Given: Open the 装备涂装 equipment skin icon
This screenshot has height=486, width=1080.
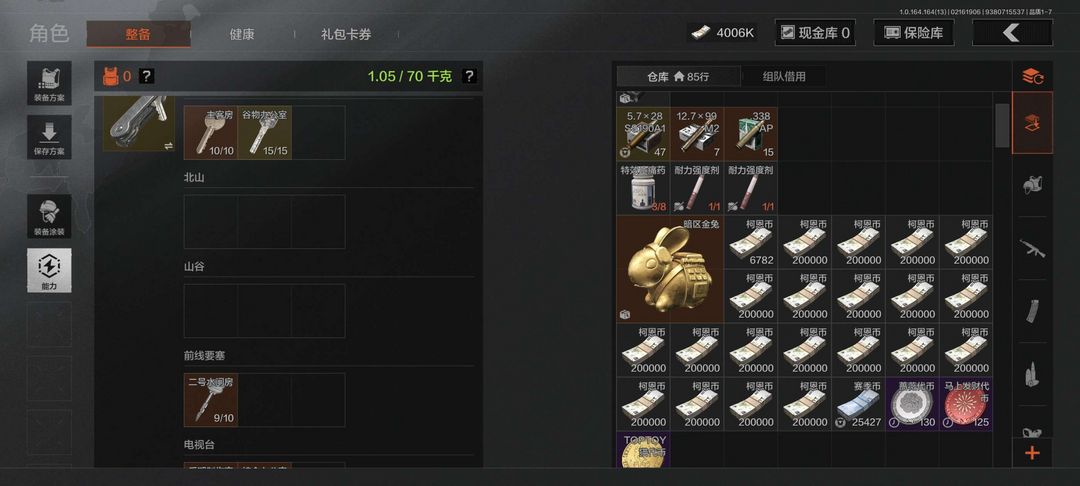Looking at the screenshot, I should coord(49,216).
